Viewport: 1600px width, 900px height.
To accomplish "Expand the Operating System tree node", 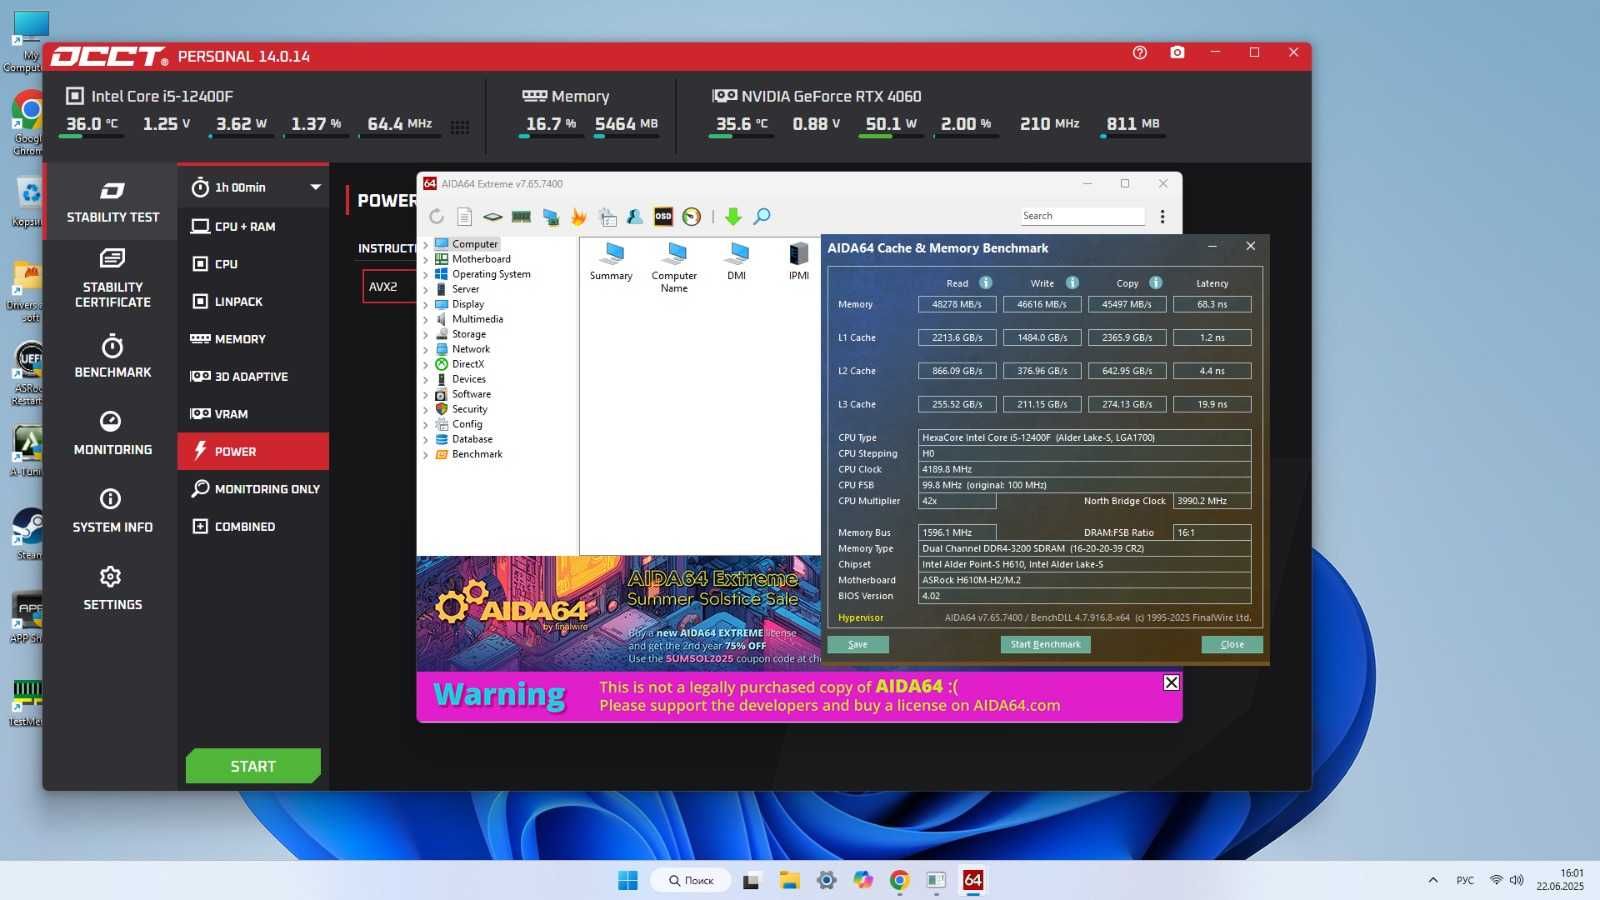I will tap(426, 274).
